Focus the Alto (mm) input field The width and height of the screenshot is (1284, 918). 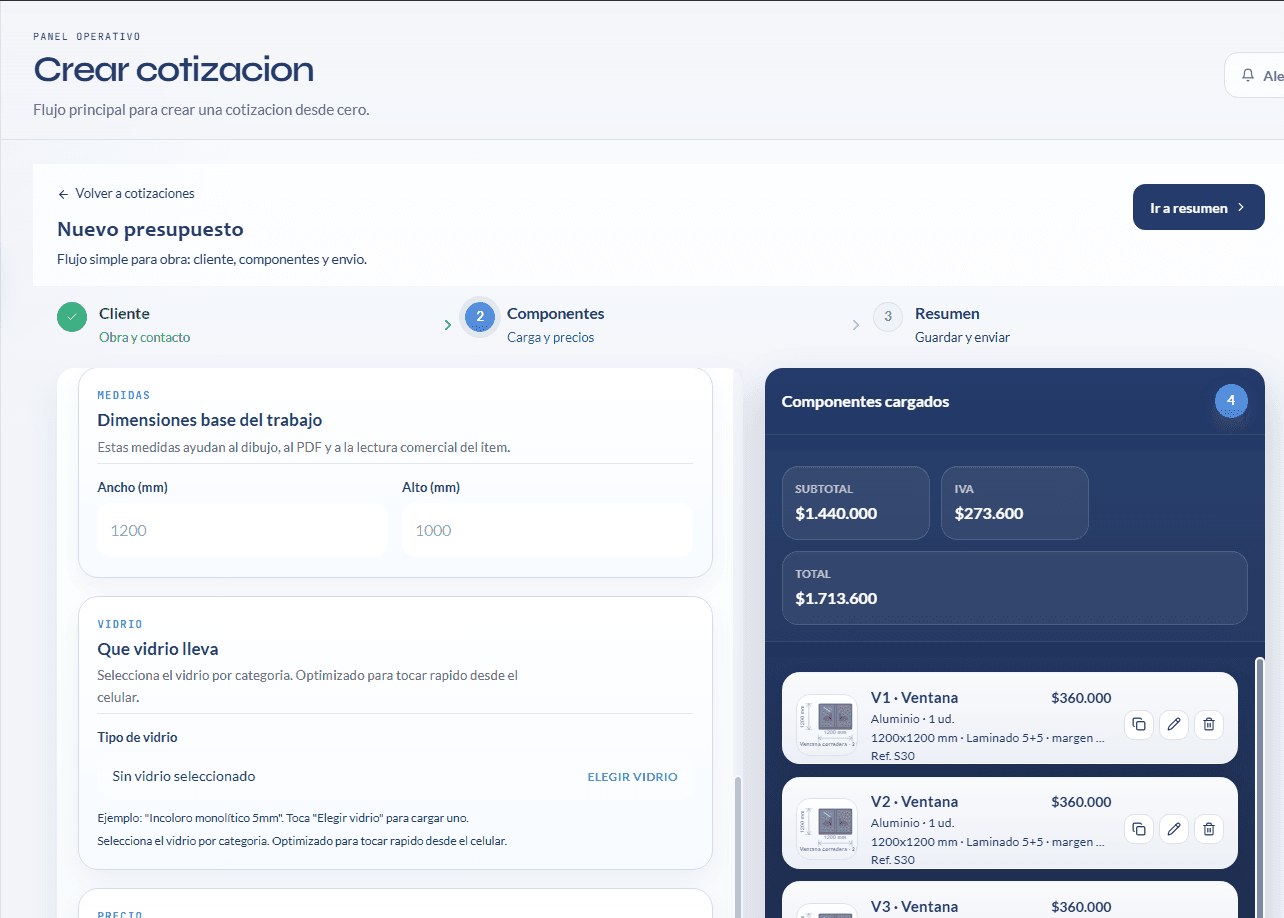547,530
